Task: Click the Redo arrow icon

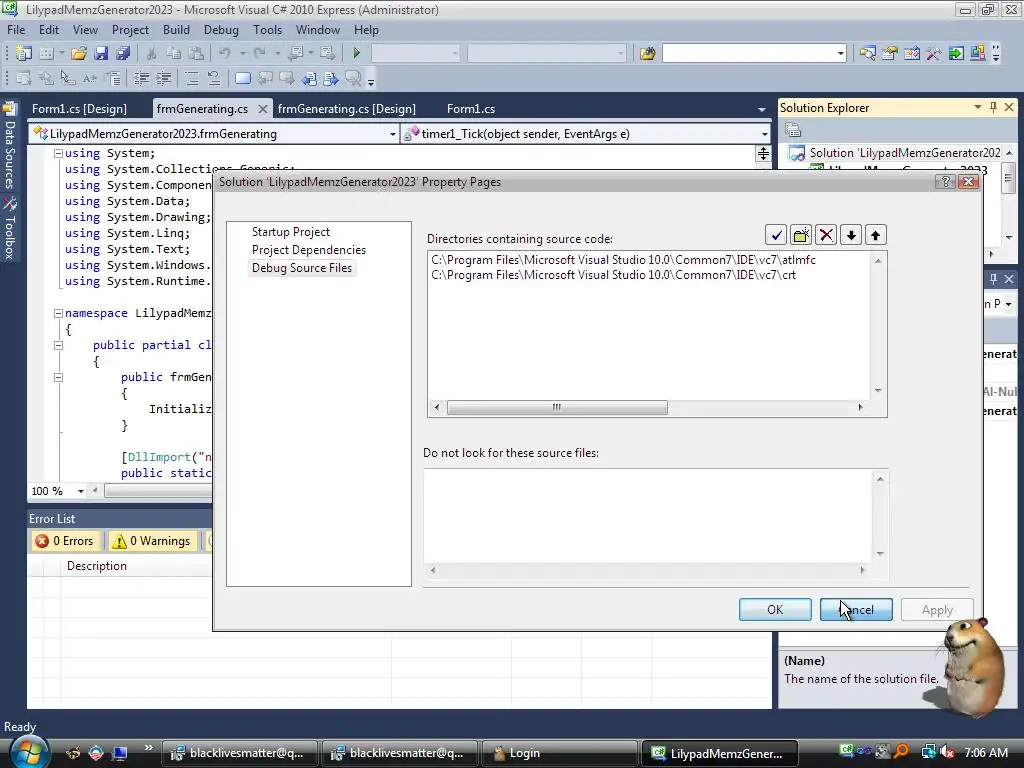Action: (260, 53)
